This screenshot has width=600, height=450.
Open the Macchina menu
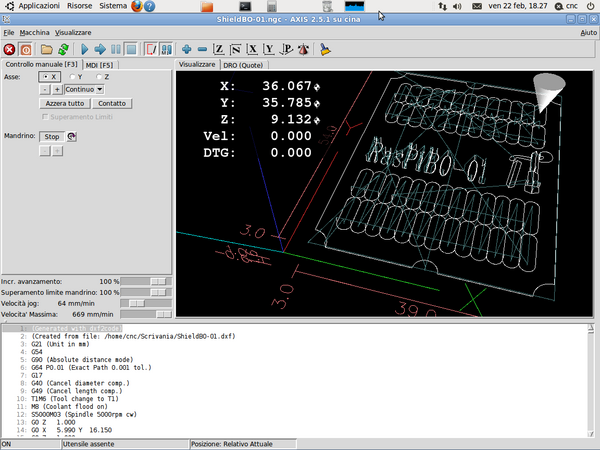point(33,32)
